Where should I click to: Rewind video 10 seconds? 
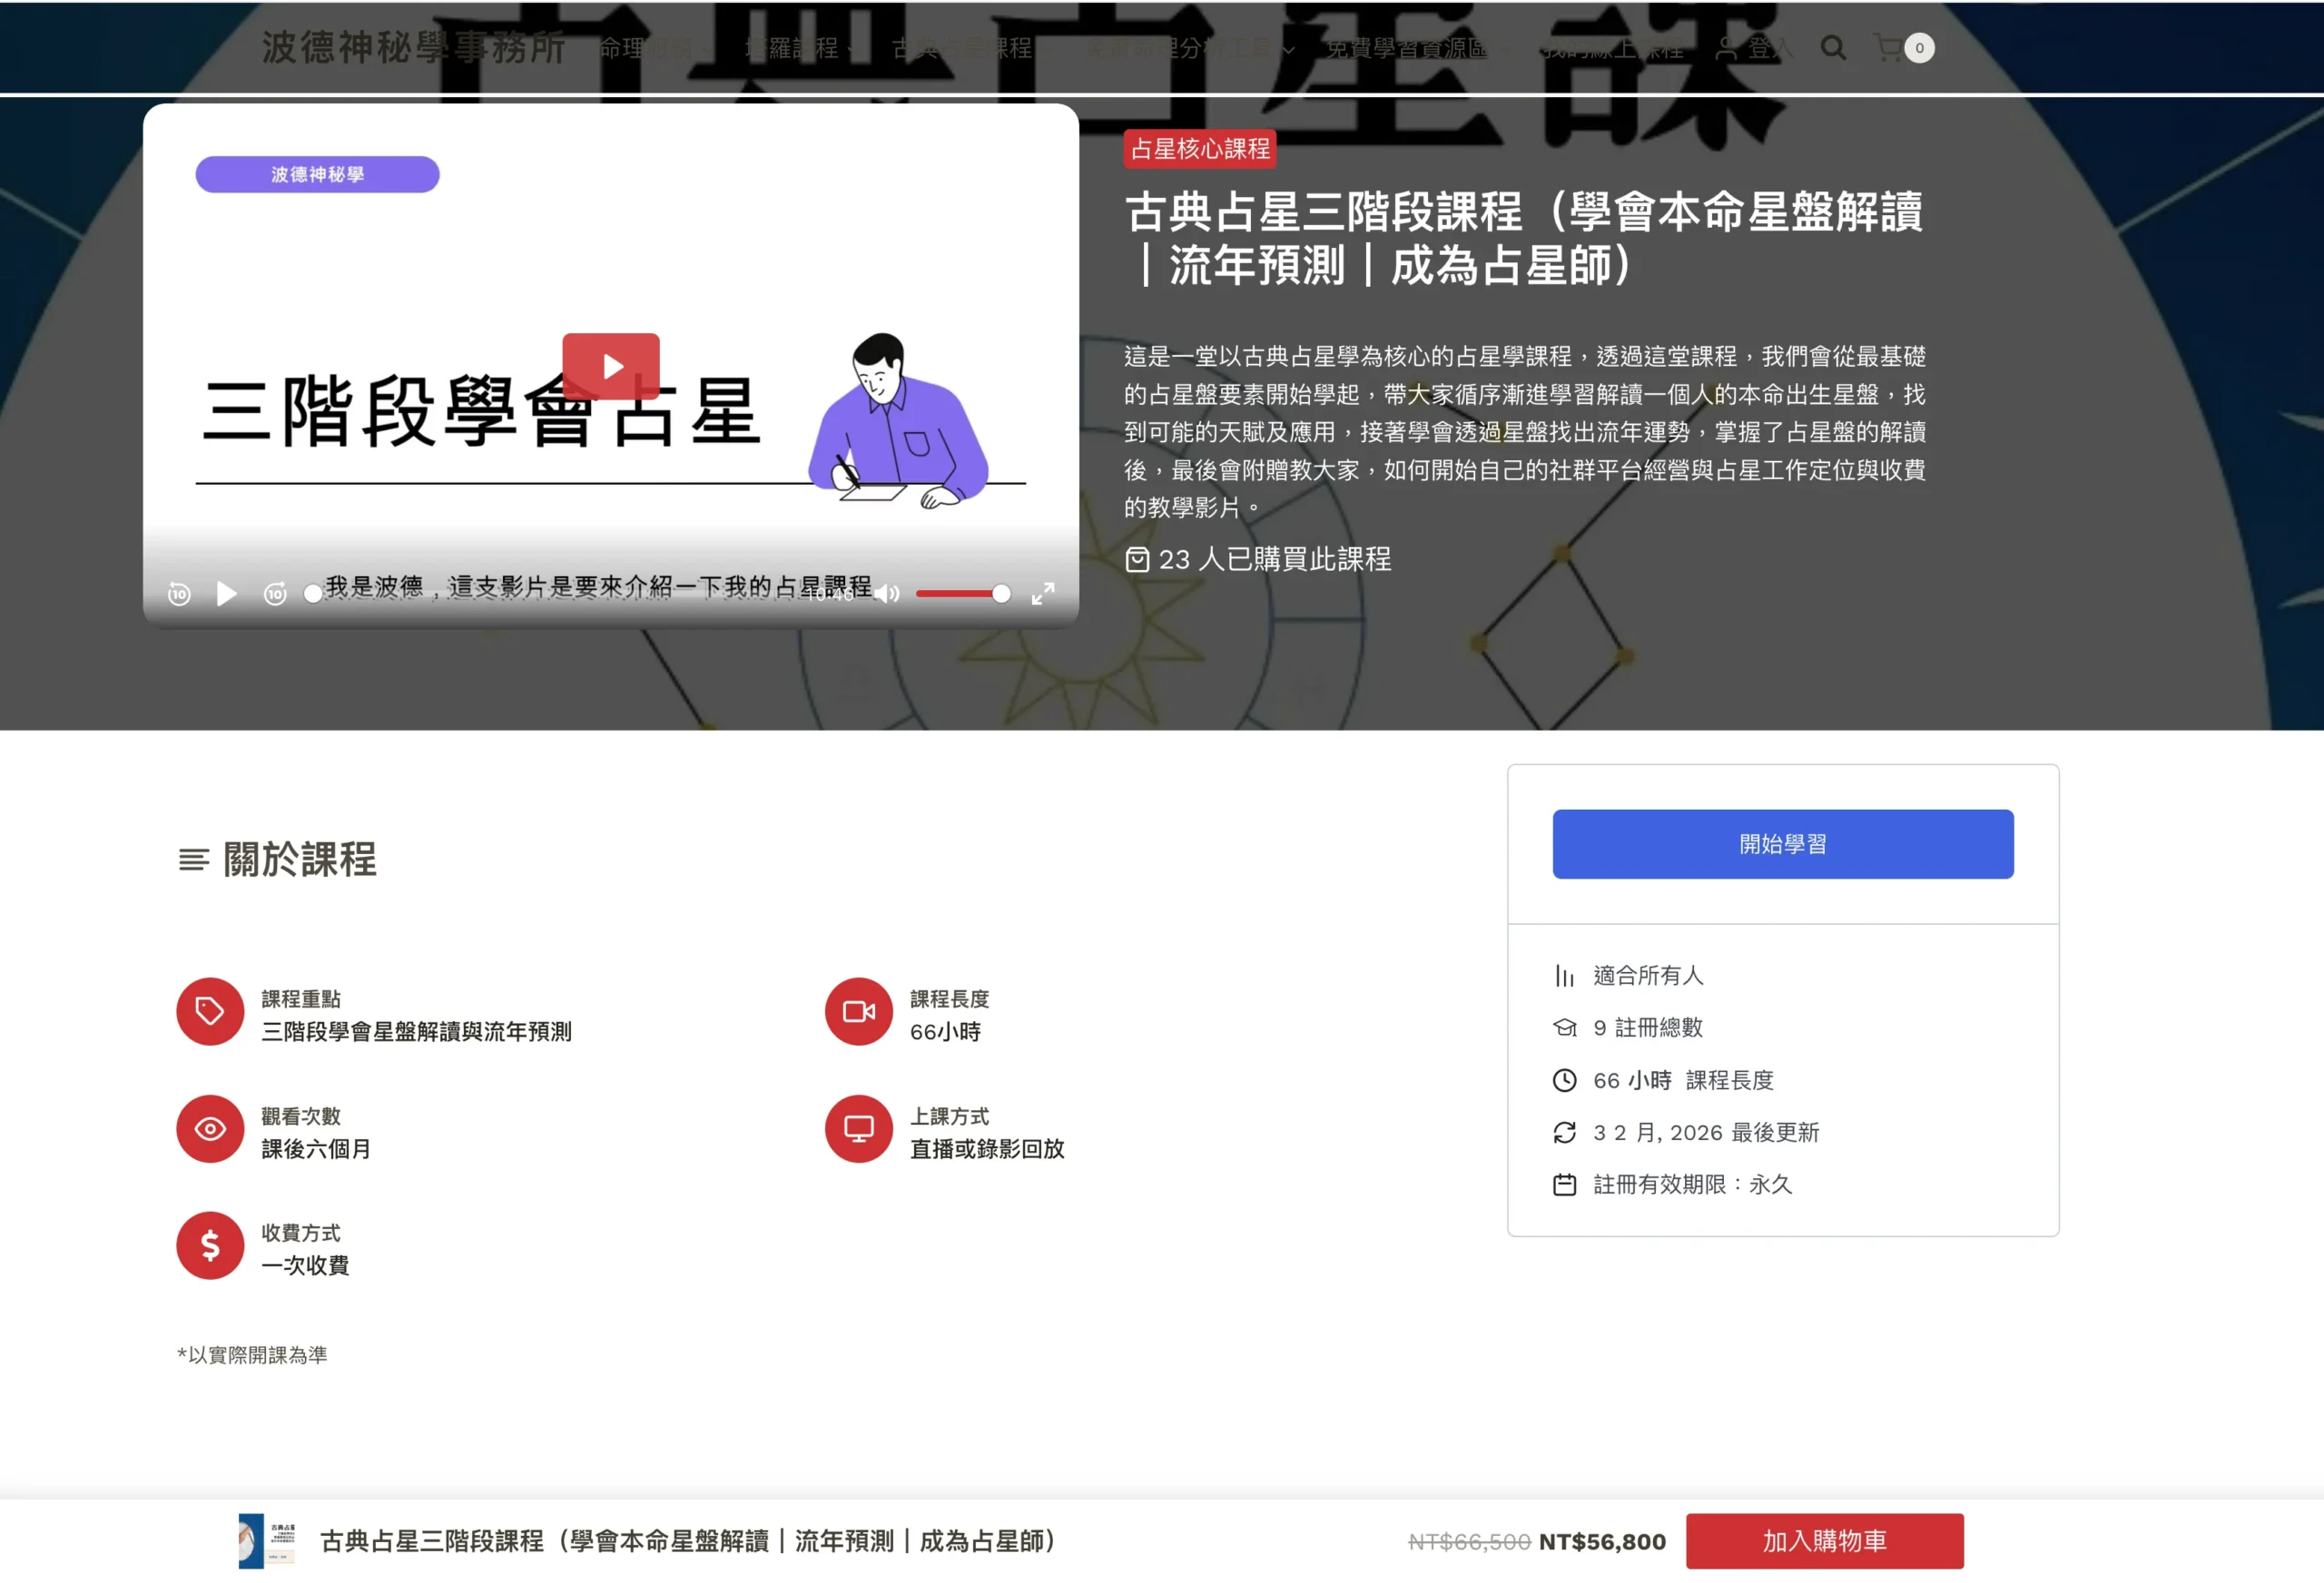coord(179,594)
